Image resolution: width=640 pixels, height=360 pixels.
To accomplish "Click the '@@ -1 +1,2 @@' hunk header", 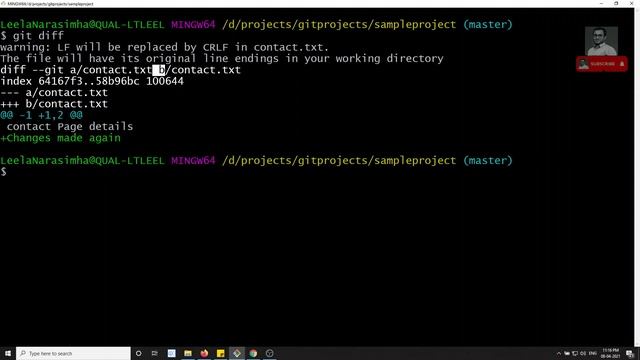I will pos(41,115).
